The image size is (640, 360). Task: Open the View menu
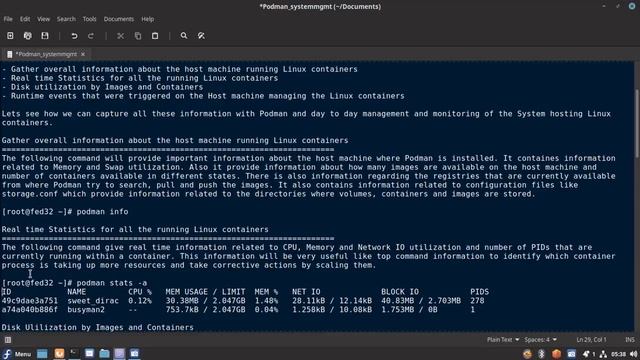[x=43, y=19]
